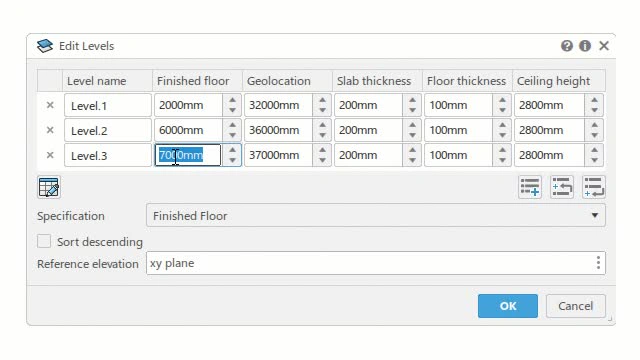The image size is (640, 360).
Task: Increase Level.2 finished floor with up arrow
Action: [232, 125]
